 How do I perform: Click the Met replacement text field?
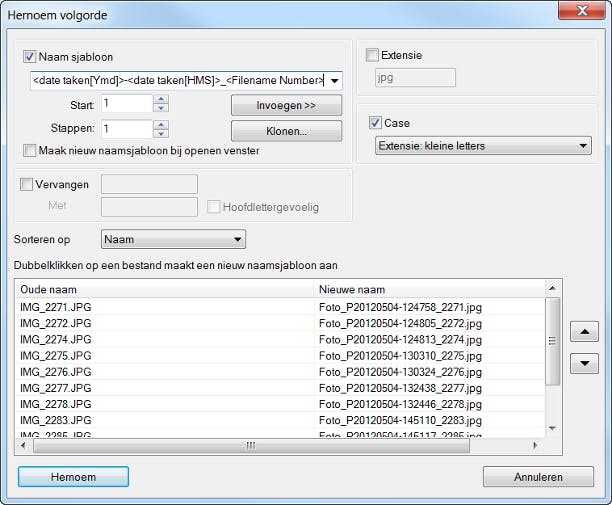pyautogui.click(x=149, y=207)
